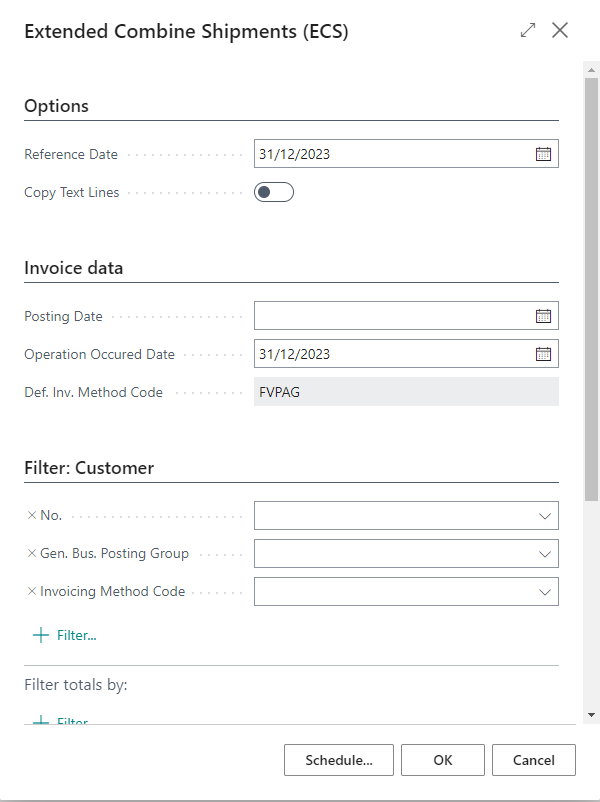Expand dialog to full page with diagonal arrow
This screenshot has height=802, width=600.
click(527, 30)
